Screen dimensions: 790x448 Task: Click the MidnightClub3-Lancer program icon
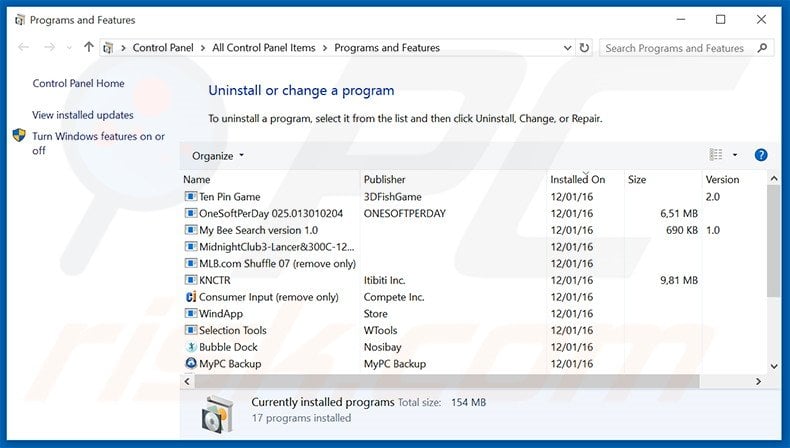[190, 246]
